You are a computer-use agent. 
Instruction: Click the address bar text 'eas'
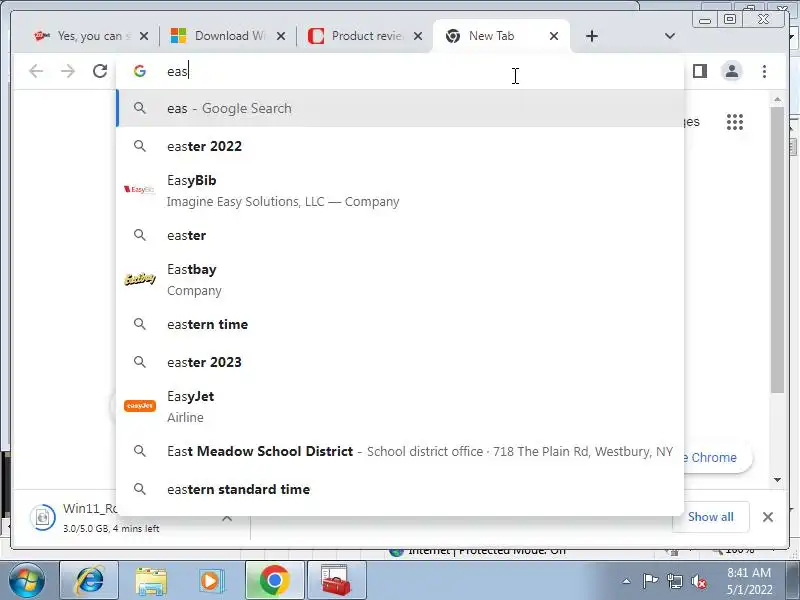(177, 71)
